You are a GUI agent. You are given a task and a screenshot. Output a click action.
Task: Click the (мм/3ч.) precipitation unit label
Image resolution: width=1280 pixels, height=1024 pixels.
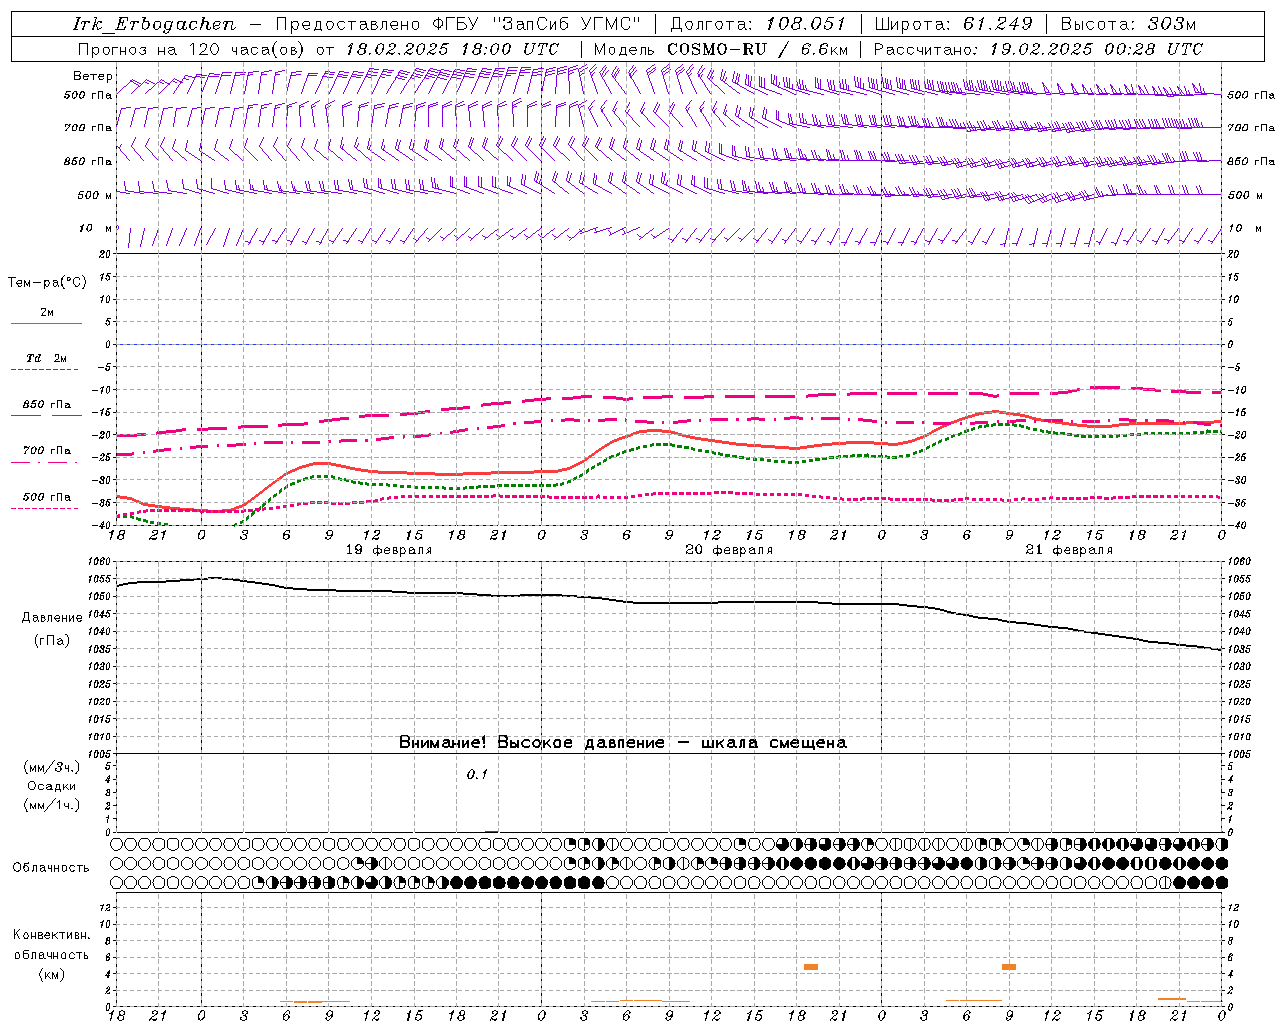(x=52, y=767)
